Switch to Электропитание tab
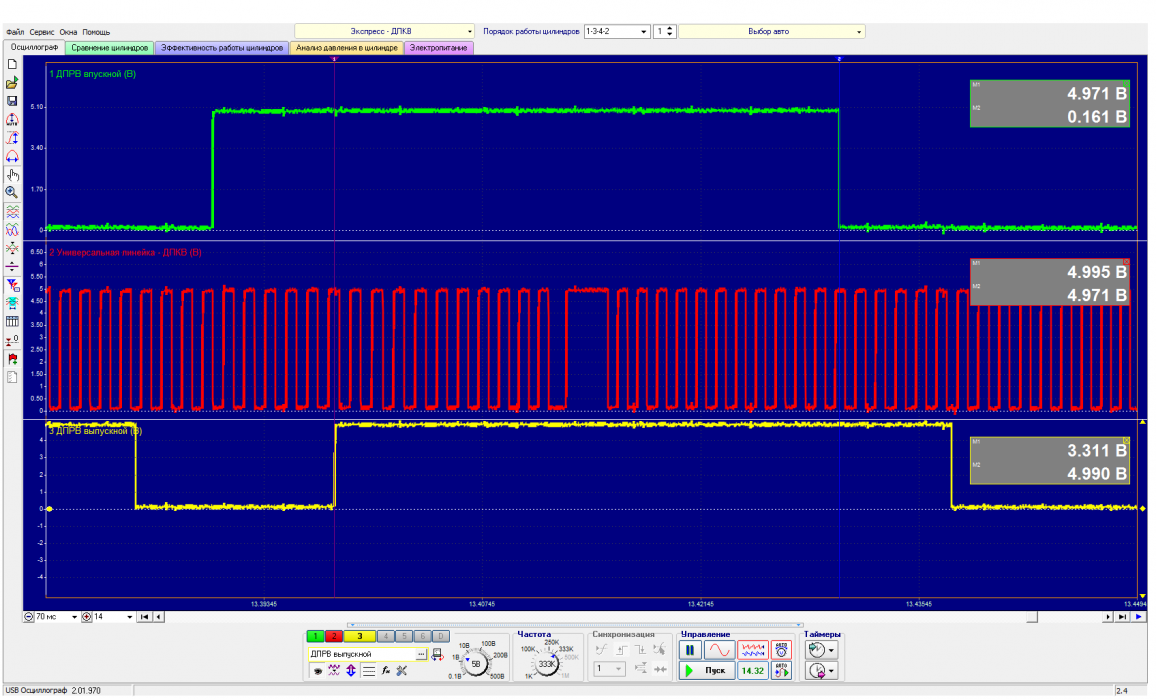 pos(438,47)
